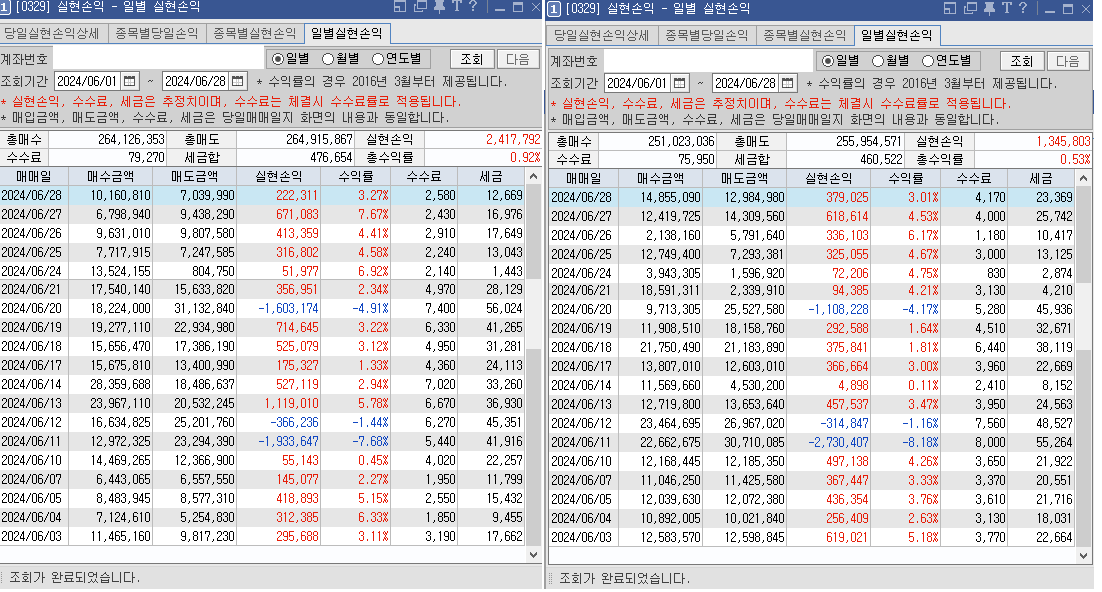Screen dimensions: 1102x592
Task: Click 수익률 column header in right table
Action: pyautogui.click(x=906, y=179)
